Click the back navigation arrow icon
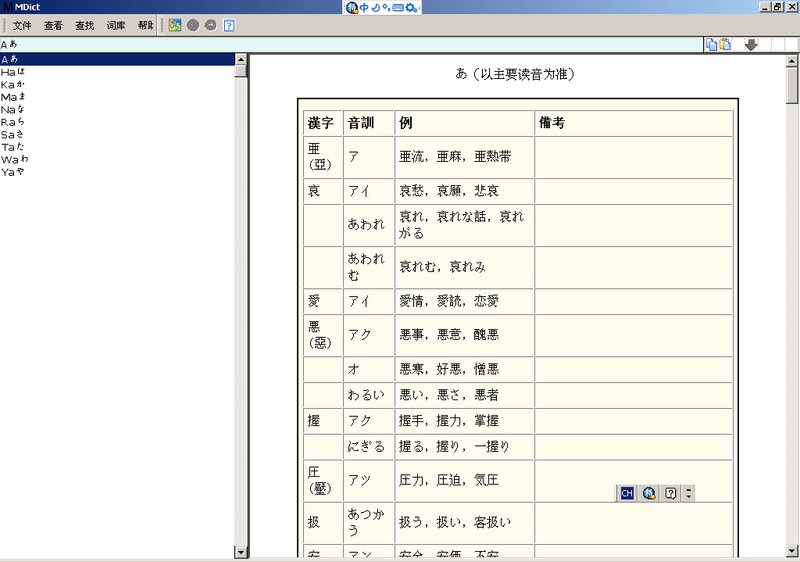 click(193, 25)
